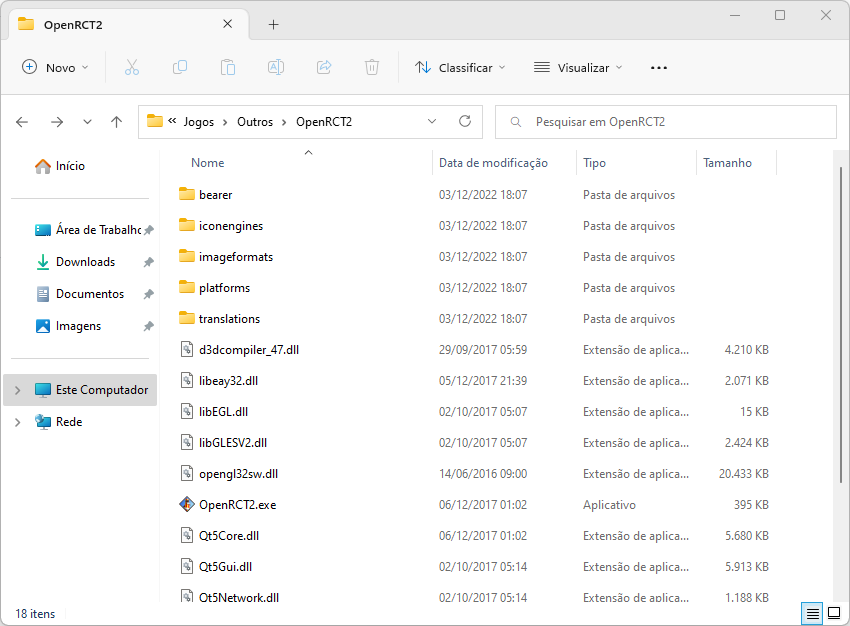
Task: Click the 14/06/2016 09:00 date cell
Action: coord(483,474)
